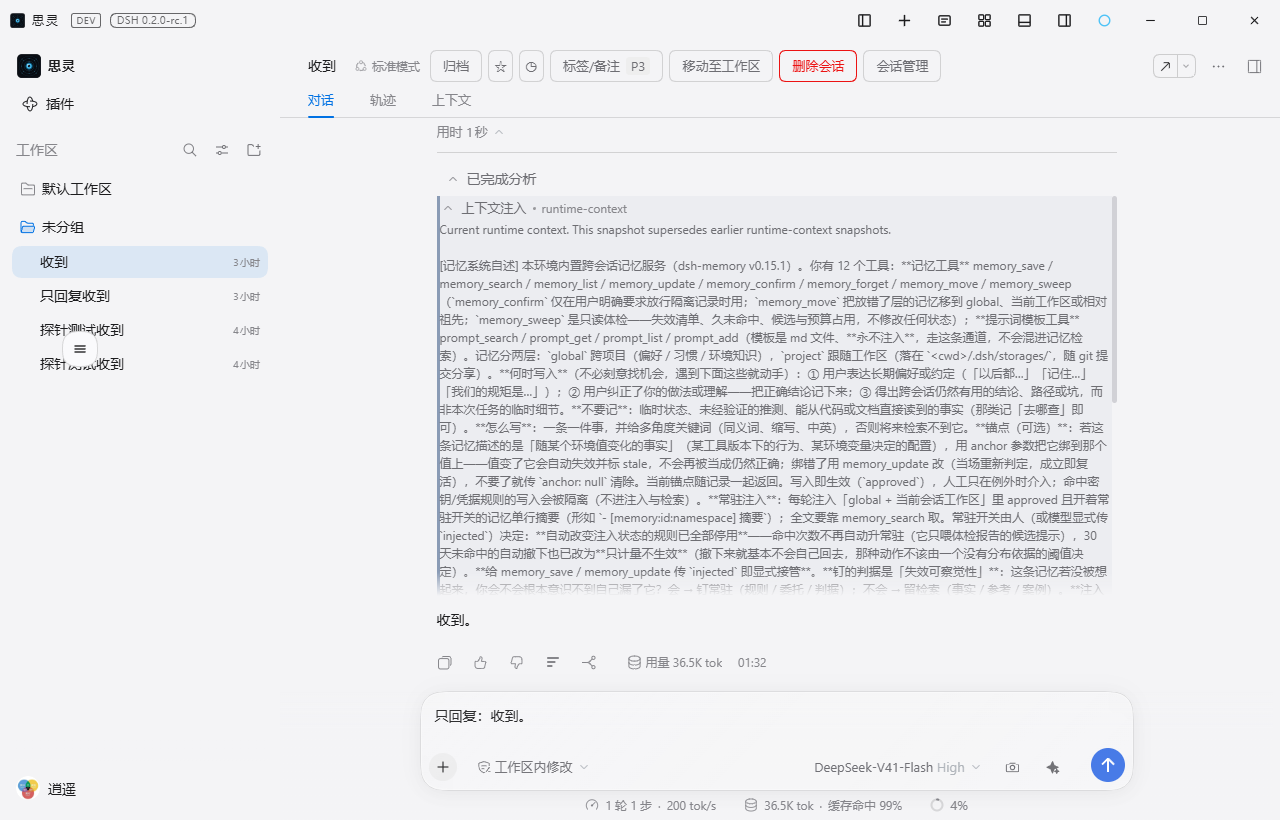Click the camera screenshot icon in composer

pyautogui.click(x=1012, y=767)
